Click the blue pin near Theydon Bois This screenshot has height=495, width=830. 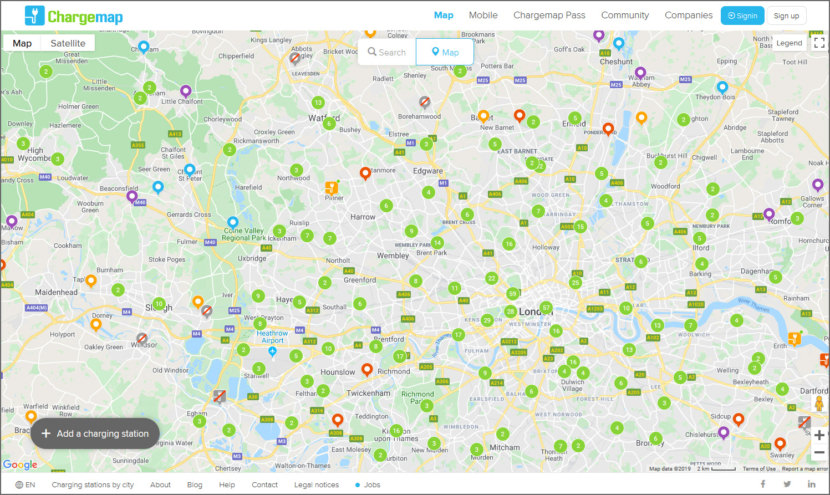pos(722,87)
